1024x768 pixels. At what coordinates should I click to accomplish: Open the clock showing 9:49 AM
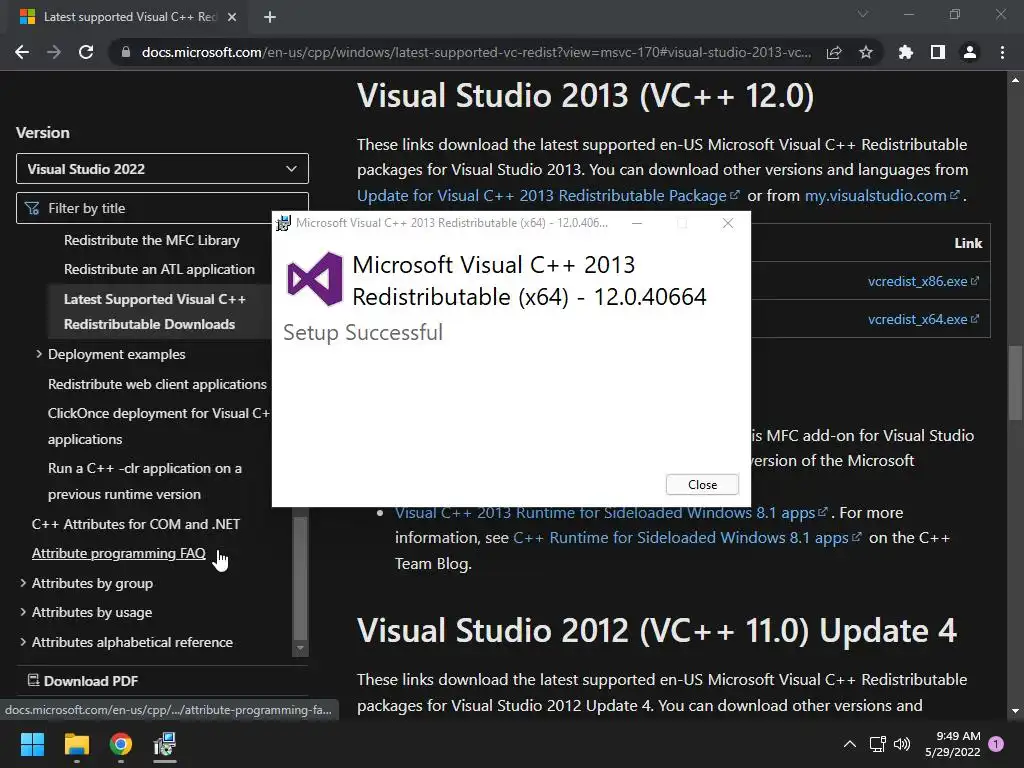tap(953, 744)
